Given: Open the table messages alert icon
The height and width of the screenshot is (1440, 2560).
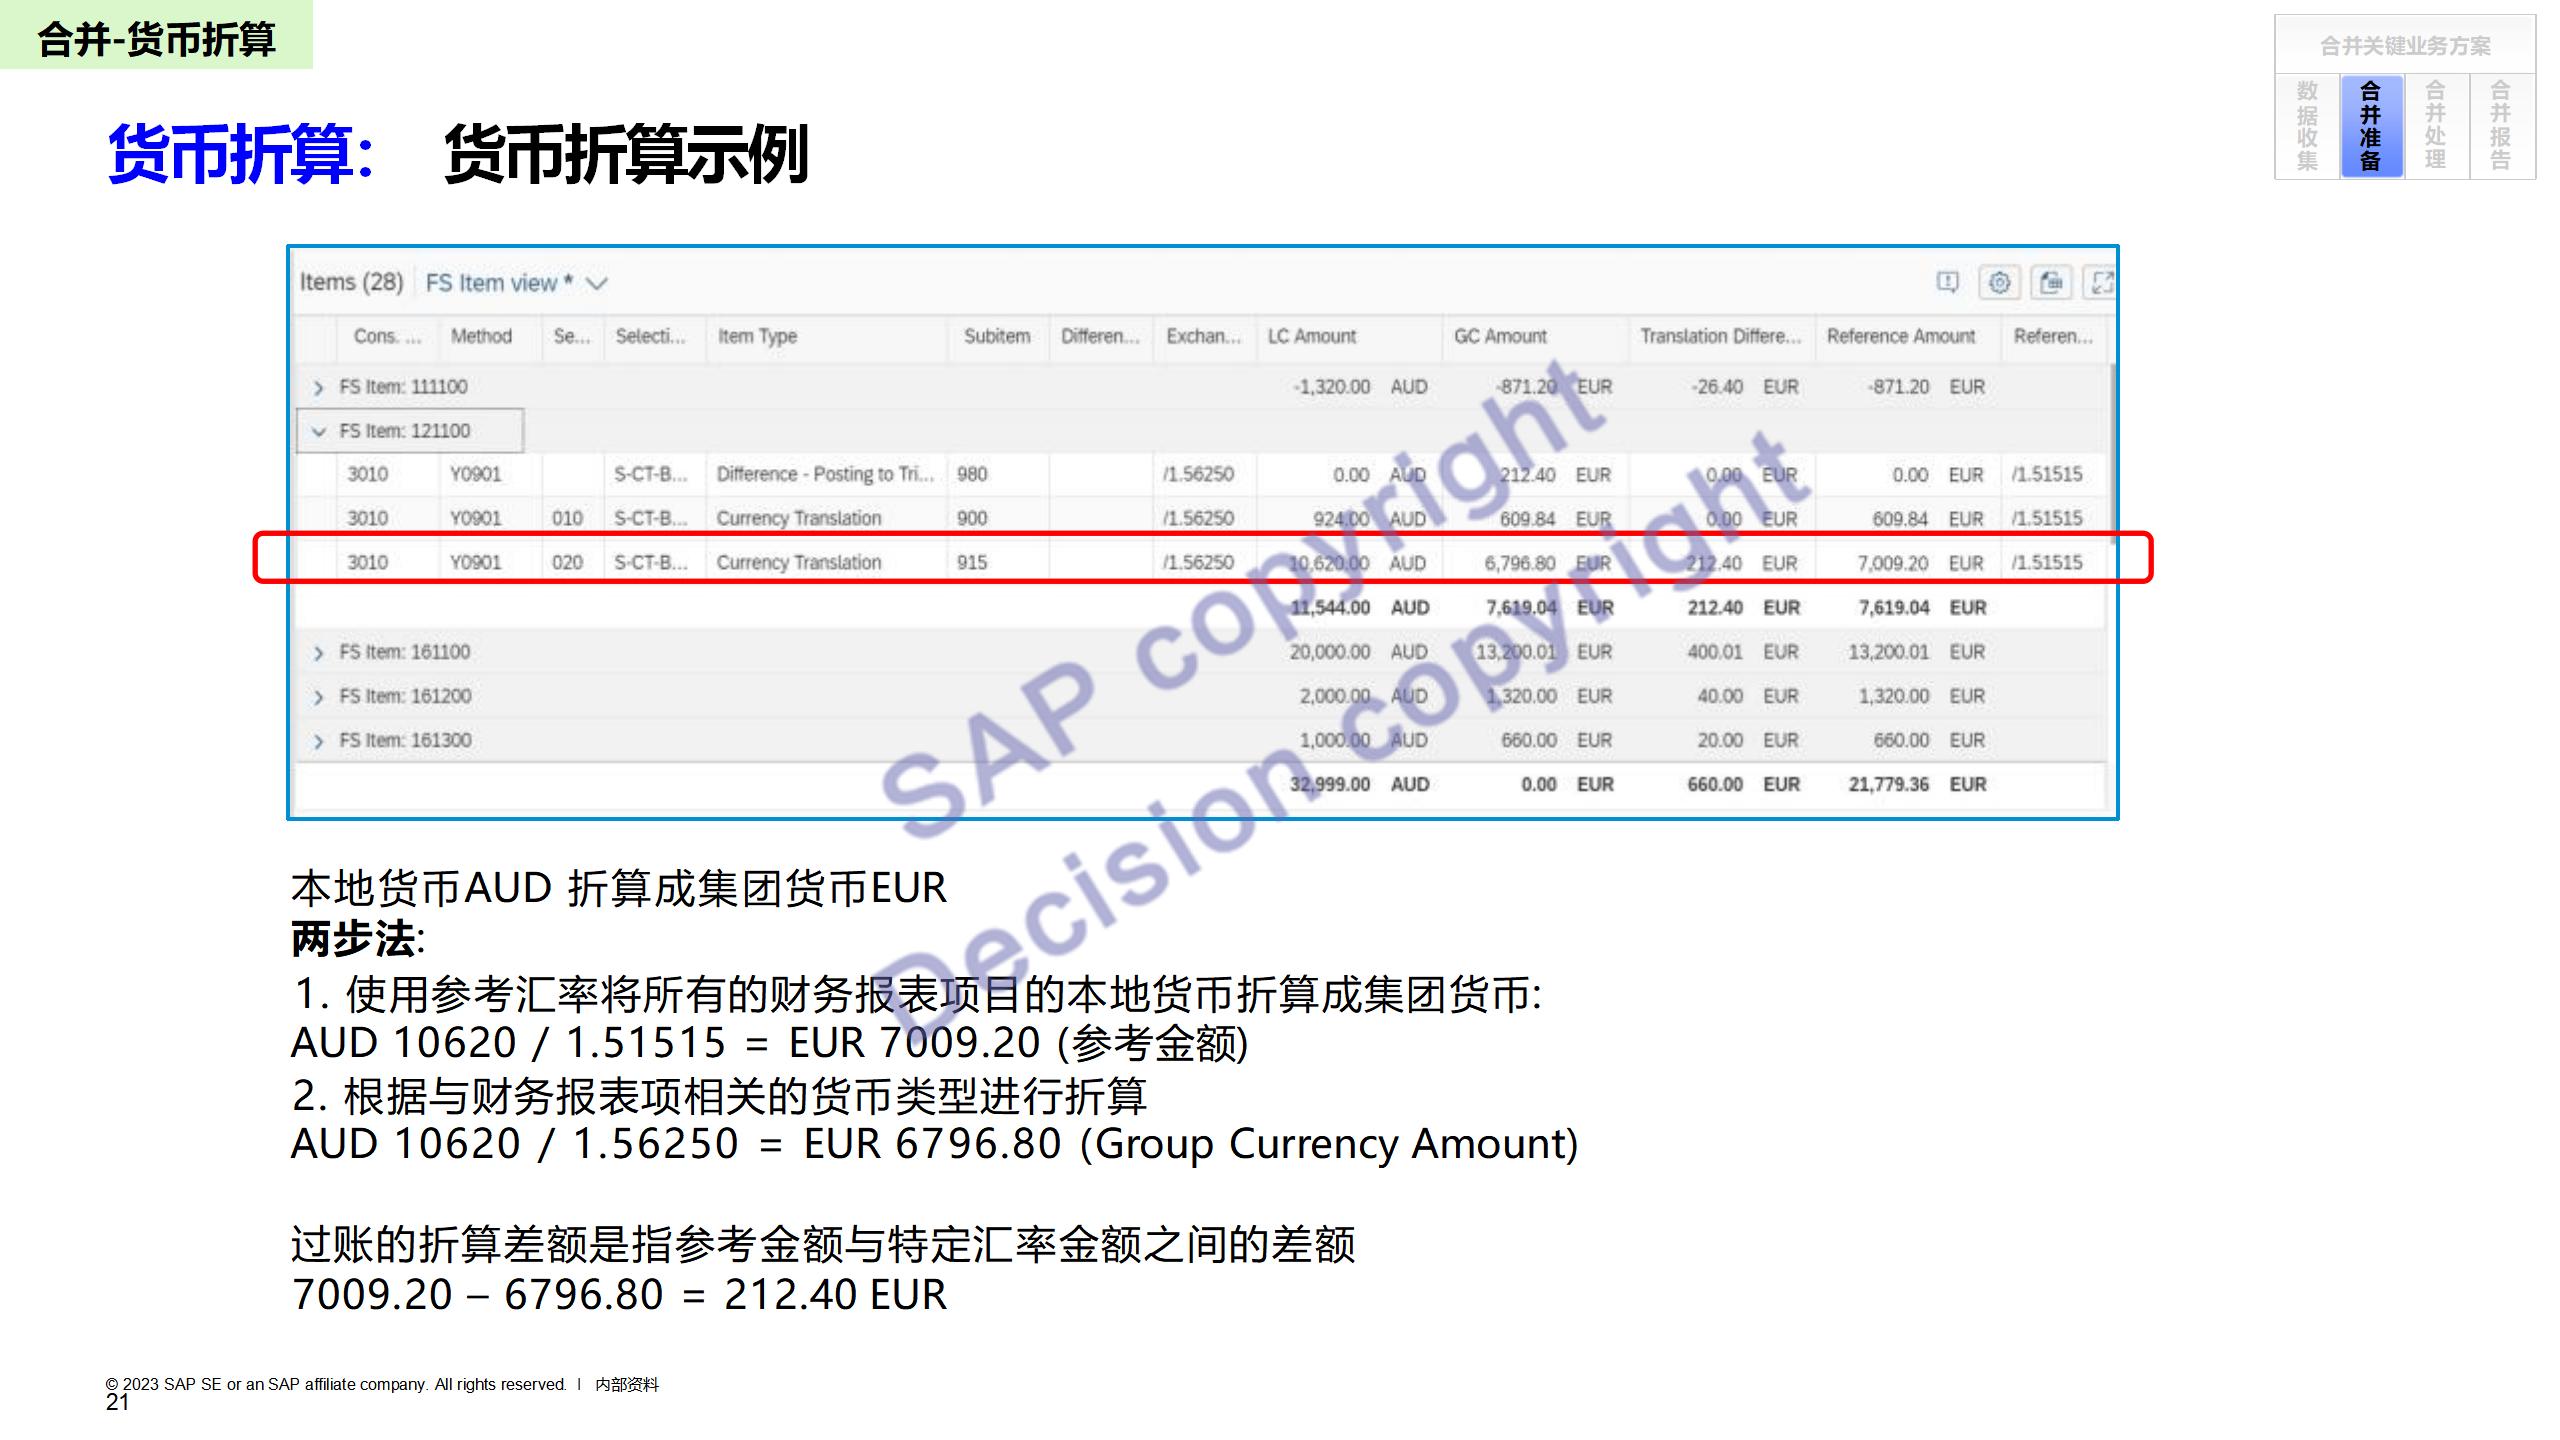Looking at the screenshot, I should [x=1947, y=282].
